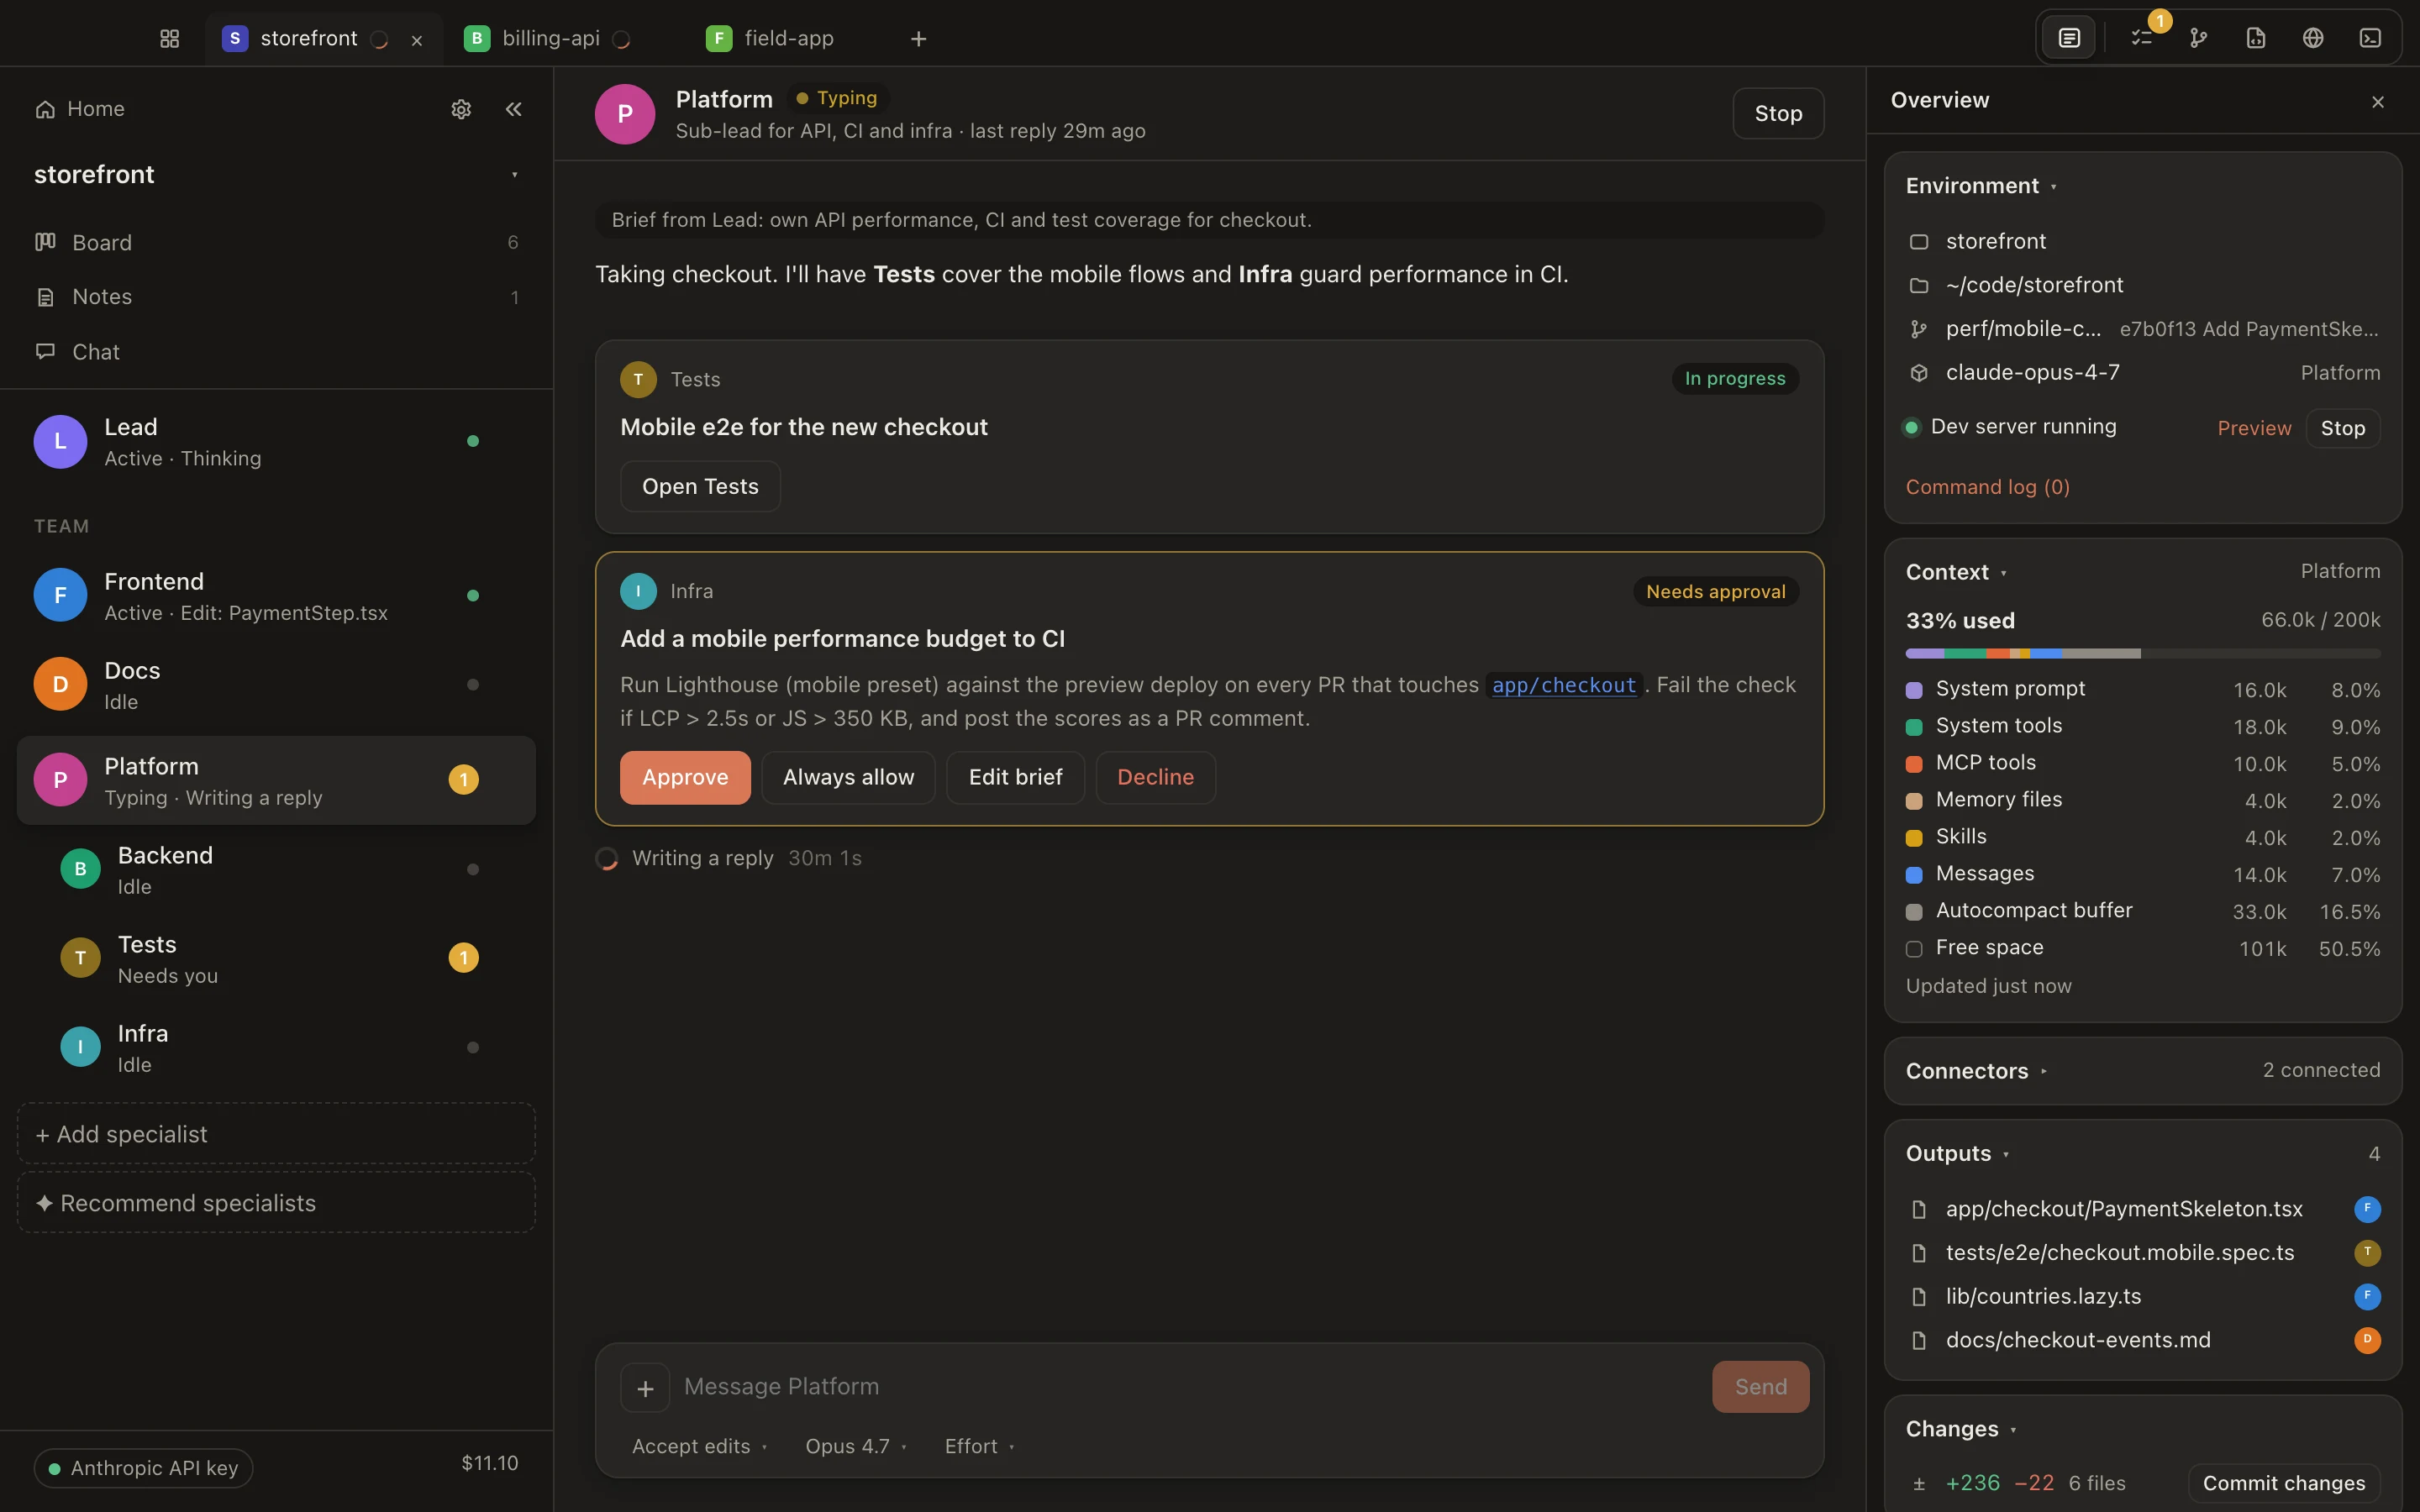Collapse the sidebar with double chevron icon
Image resolution: width=2420 pixels, height=1512 pixels.
[513, 109]
